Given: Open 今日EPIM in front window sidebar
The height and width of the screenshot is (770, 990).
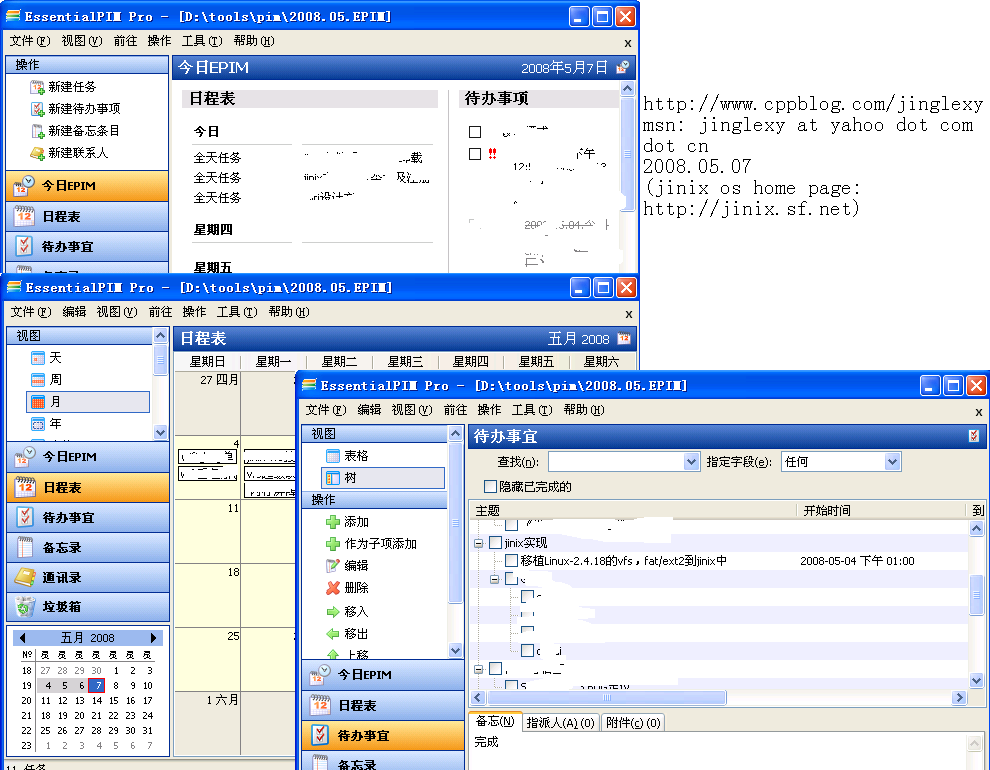Looking at the screenshot, I should [383, 675].
